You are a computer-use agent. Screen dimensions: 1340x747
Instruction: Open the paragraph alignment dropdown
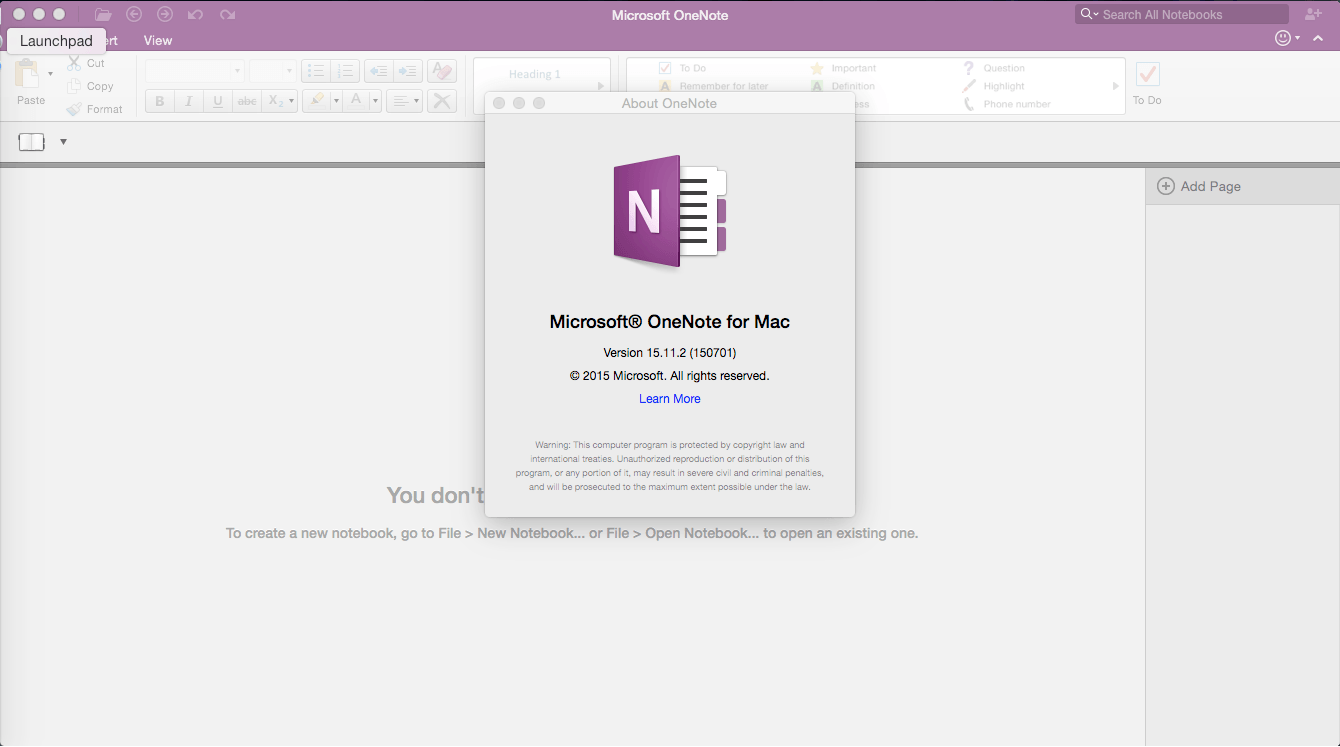[404, 101]
